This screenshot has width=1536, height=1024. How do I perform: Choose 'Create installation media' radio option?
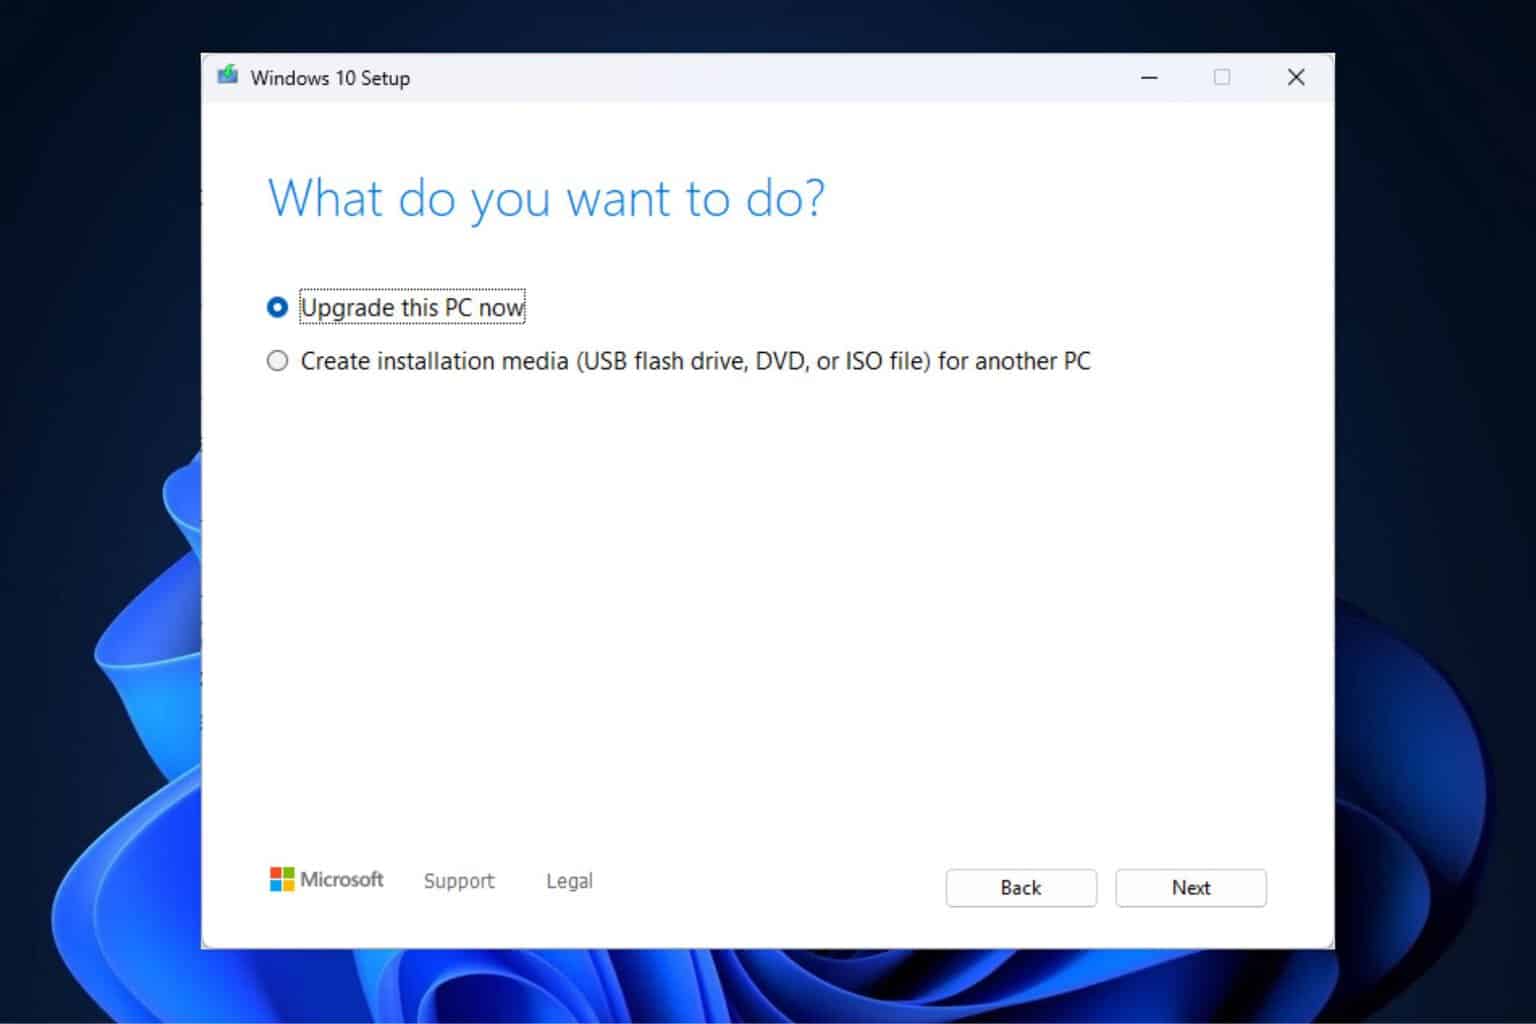[x=278, y=361]
